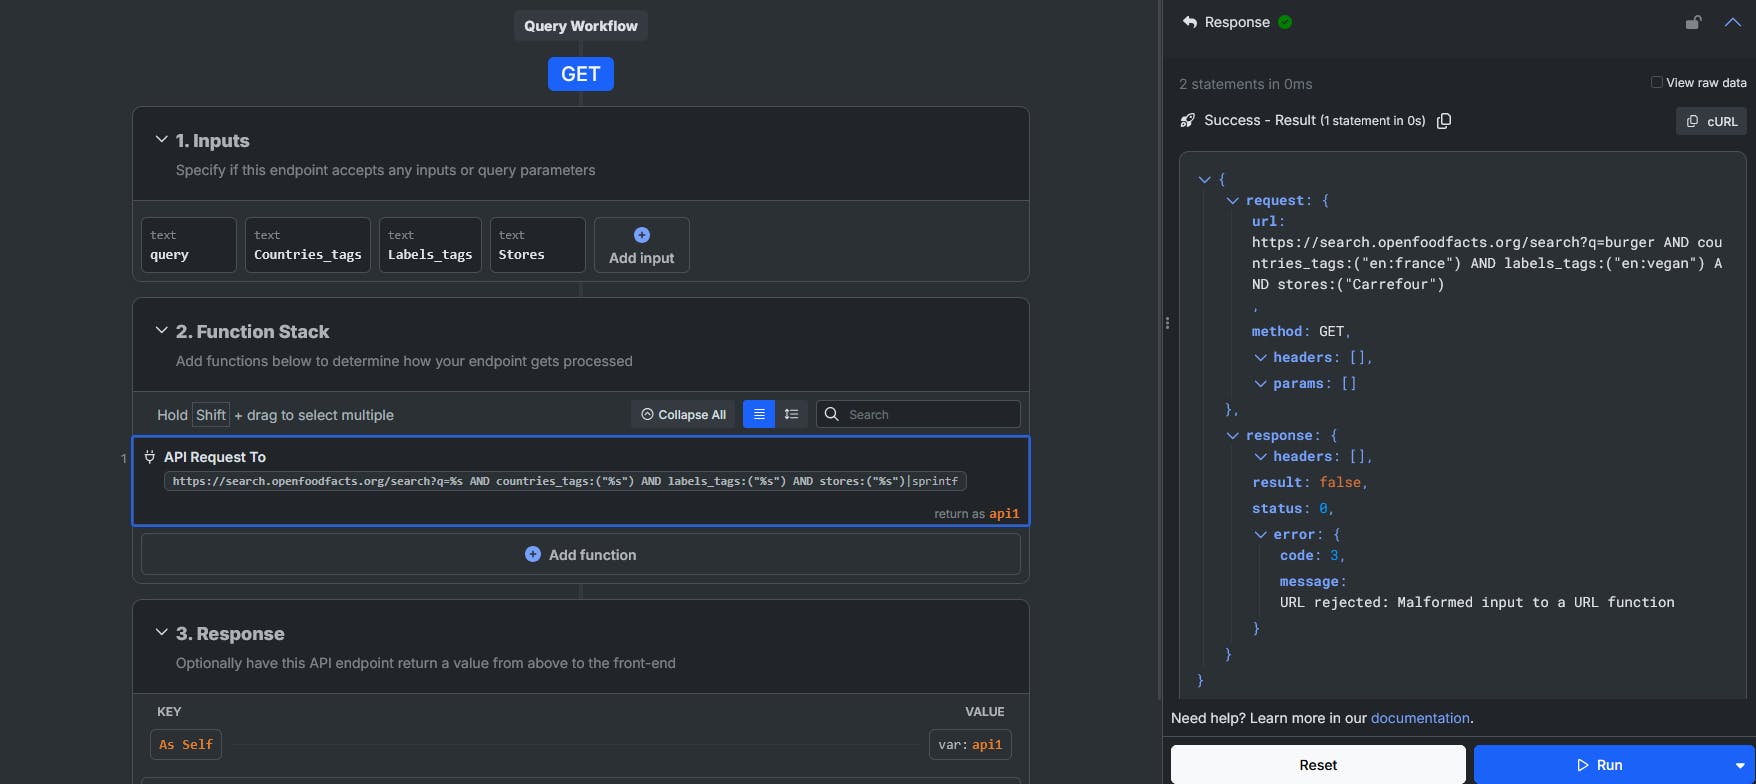Click the URL rejected error message
1756x784 pixels.
[1477, 602]
